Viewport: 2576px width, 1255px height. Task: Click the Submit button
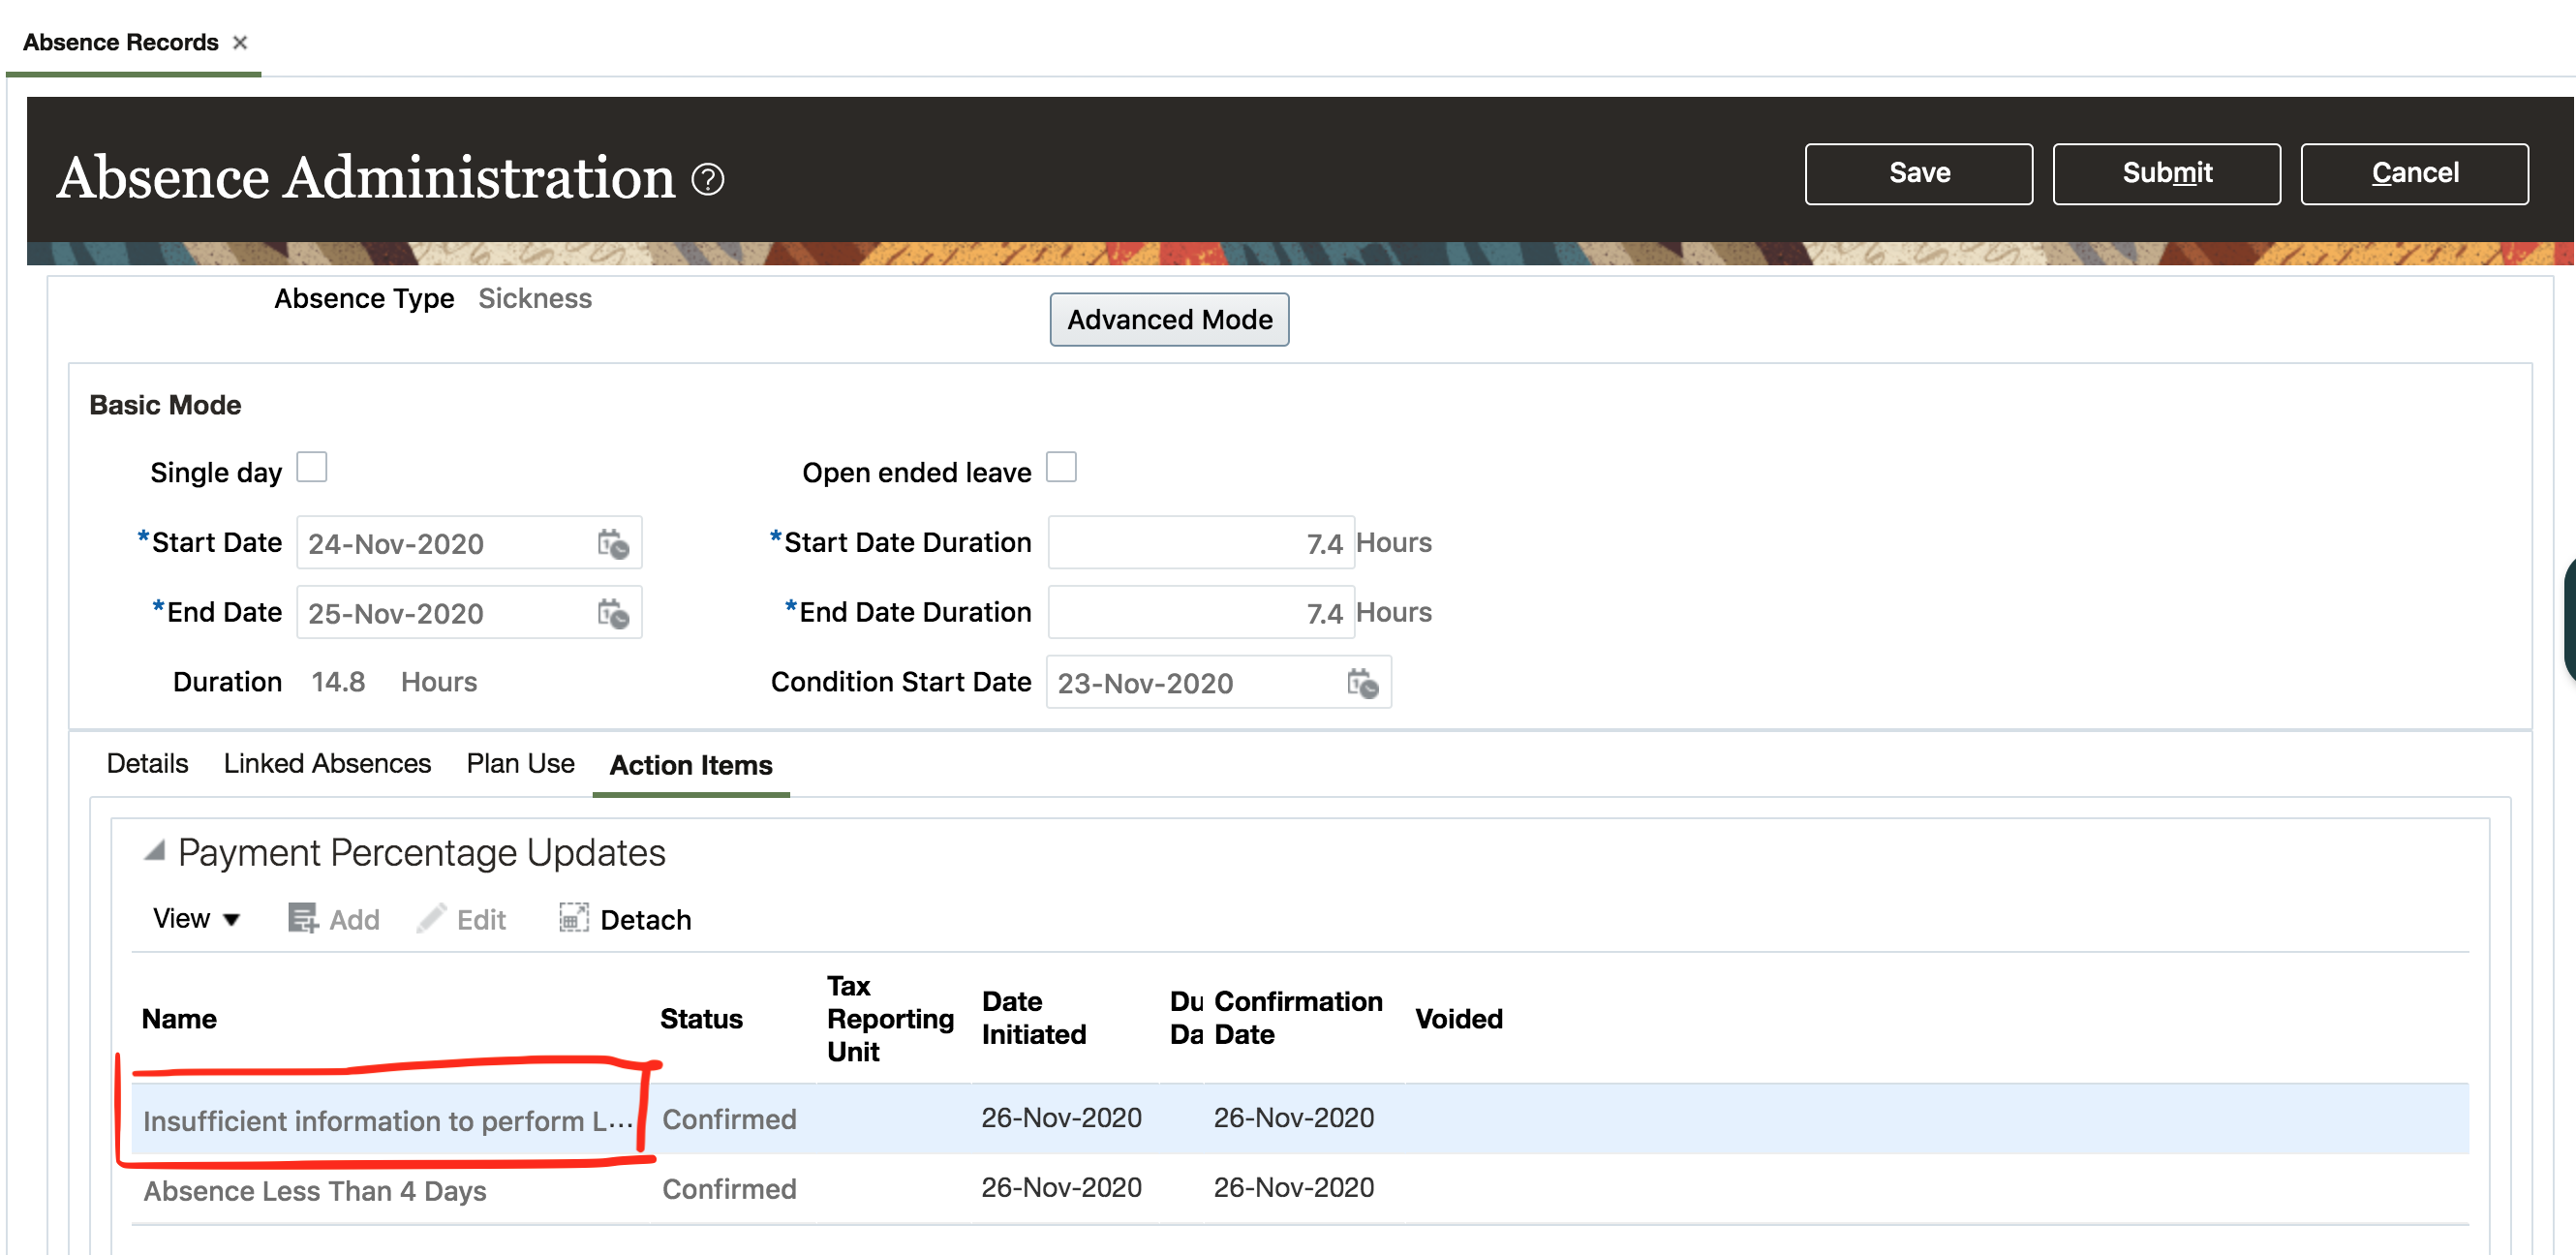(2166, 174)
